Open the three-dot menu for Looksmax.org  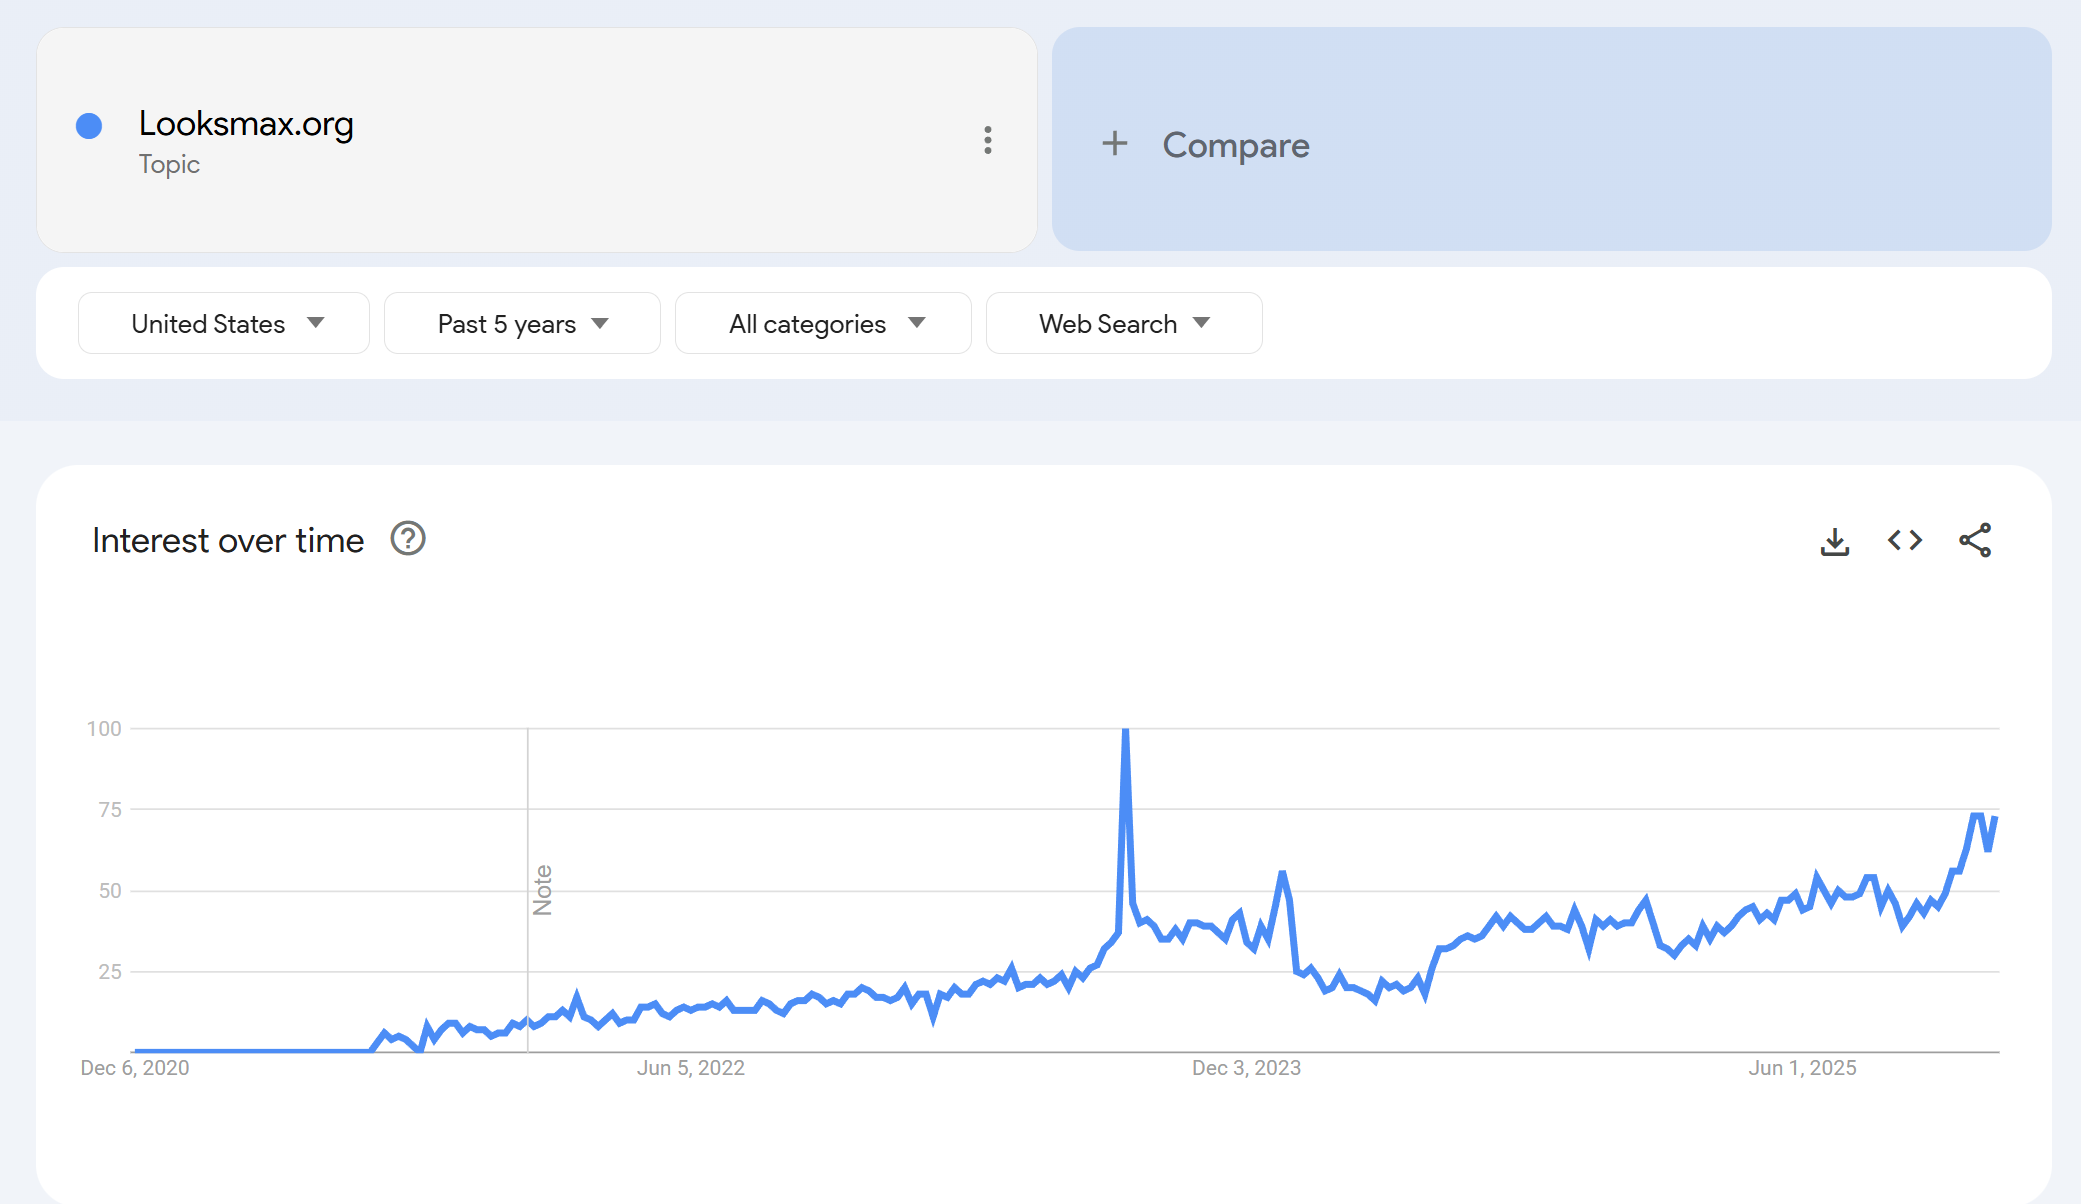(987, 140)
